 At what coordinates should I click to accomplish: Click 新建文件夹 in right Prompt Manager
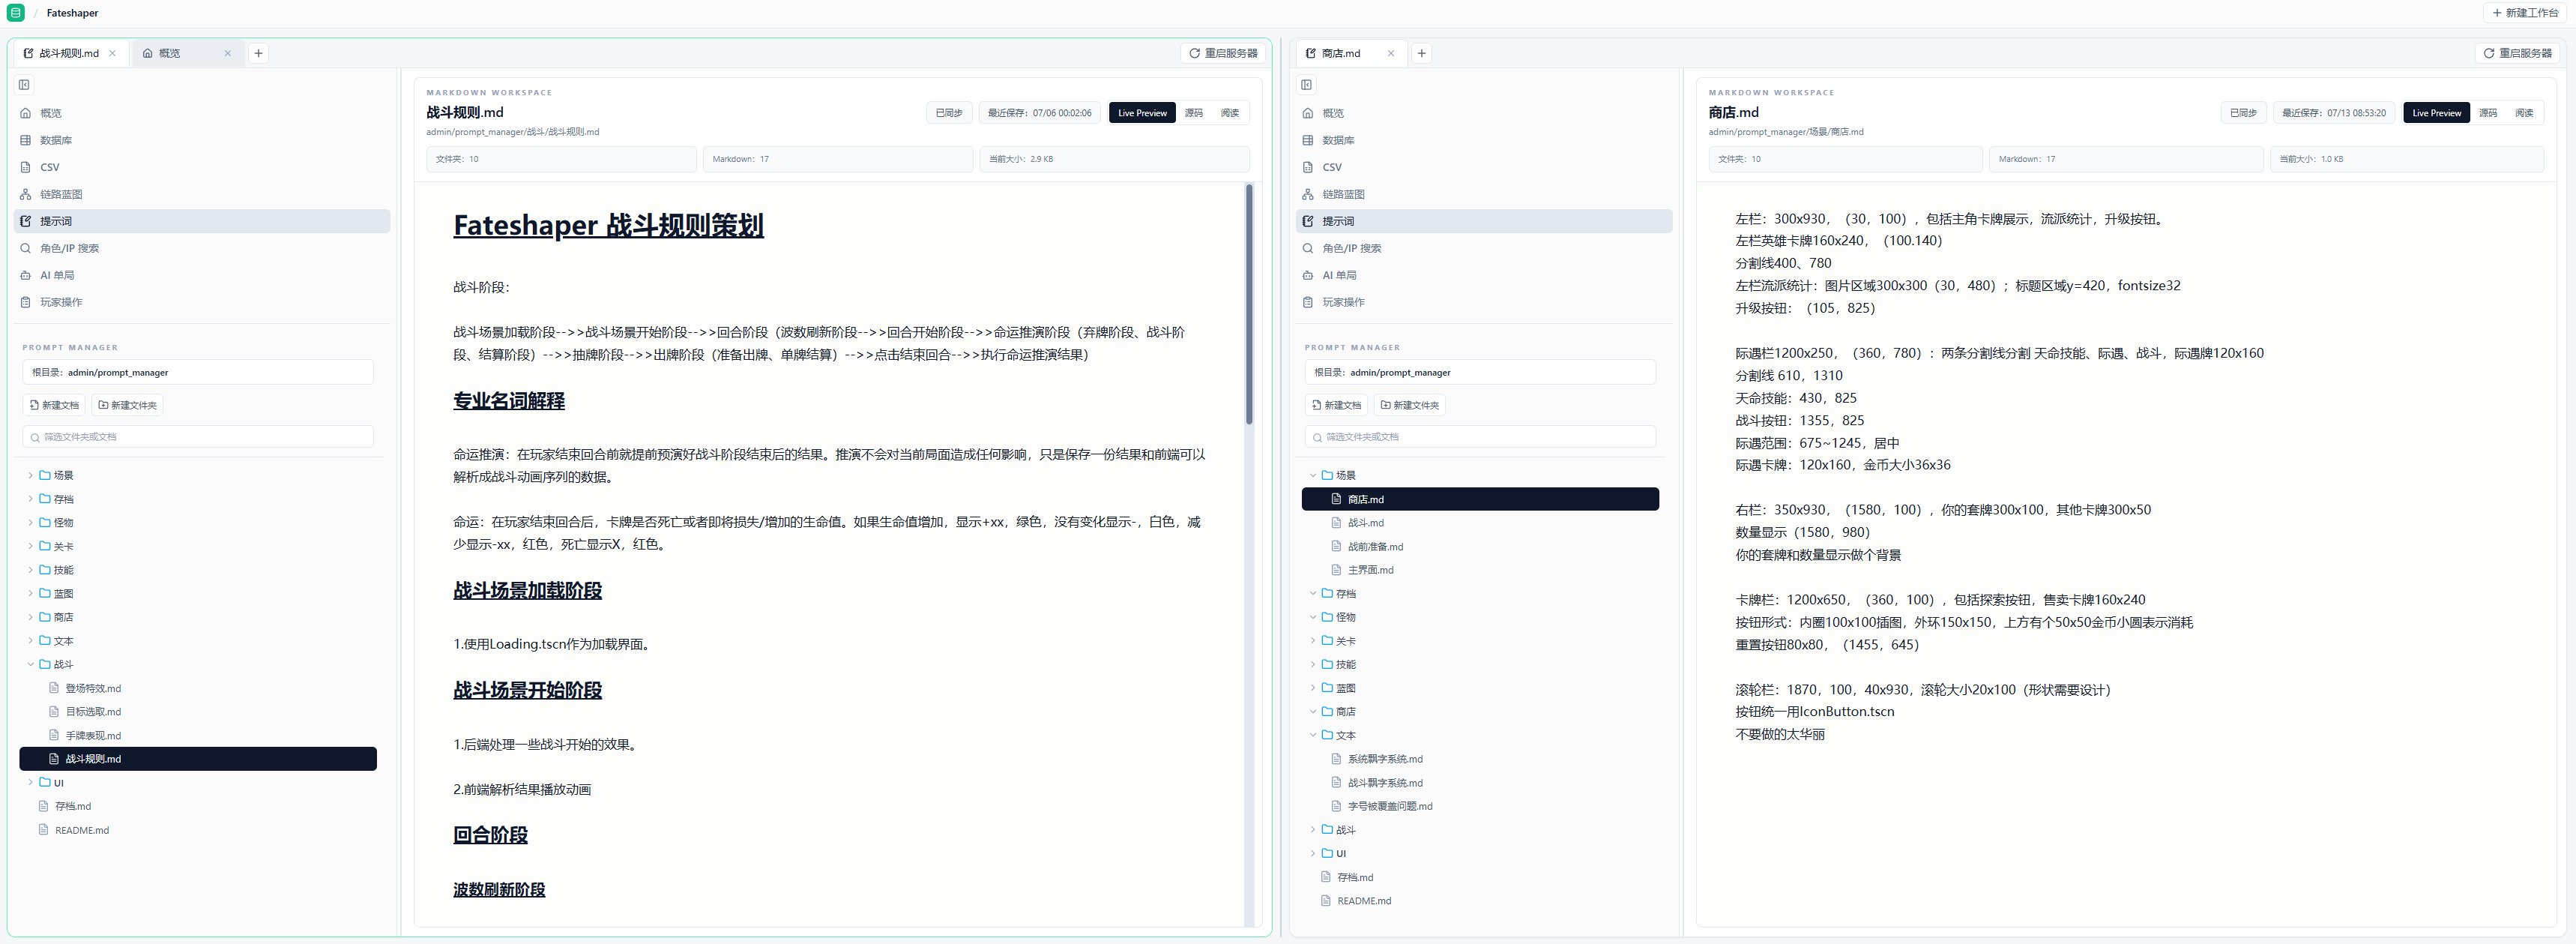click(x=1409, y=405)
